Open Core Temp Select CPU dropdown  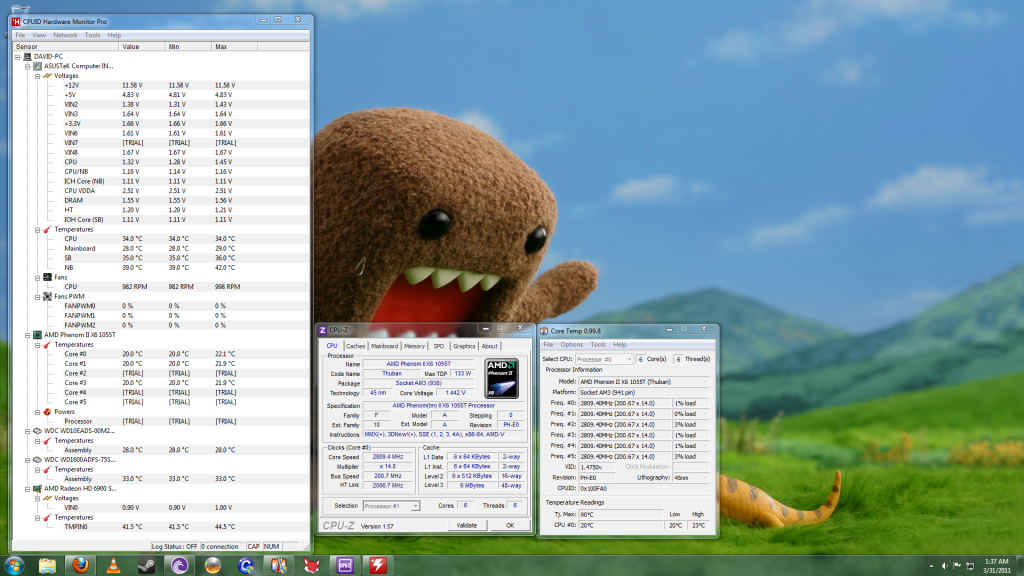pos(629,359)
